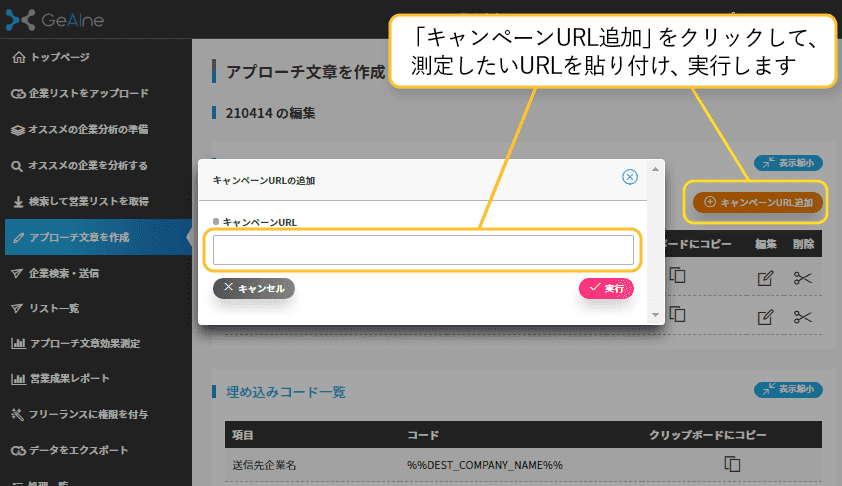Click chart icon beside アプローチ文章効果測定
Viewport: 842px width, 486px height.
[18, 343]
